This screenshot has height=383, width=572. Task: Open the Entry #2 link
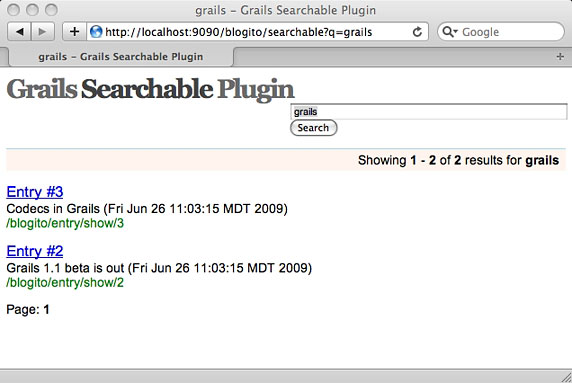tap(35, 251)
